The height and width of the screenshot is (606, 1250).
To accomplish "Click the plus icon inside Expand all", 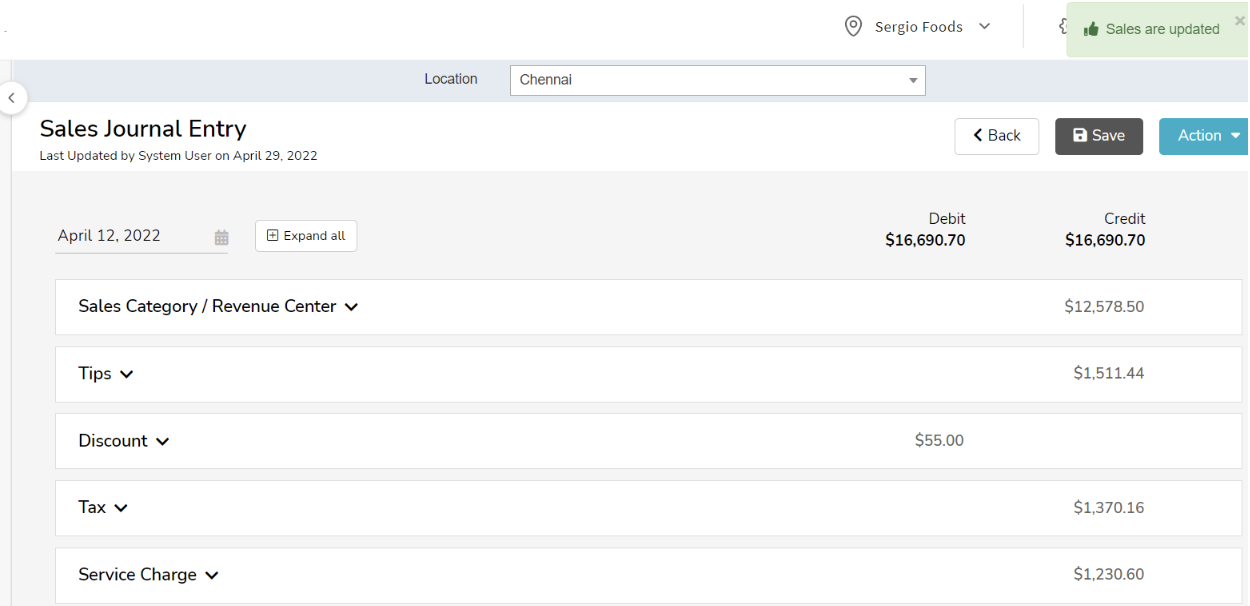I will (x=272, y=236).
